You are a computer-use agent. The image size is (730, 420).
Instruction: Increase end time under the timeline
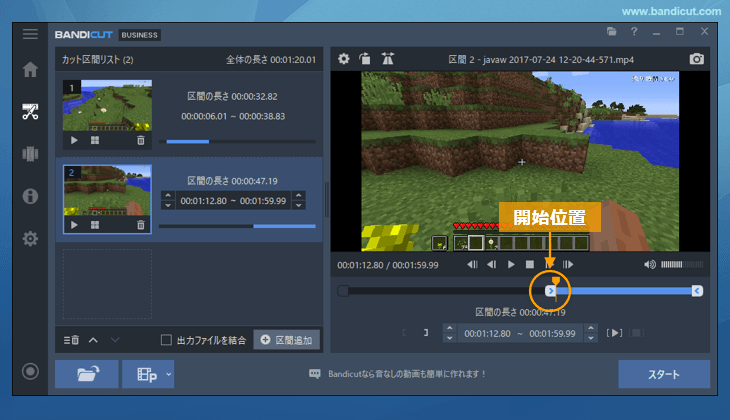coord(591,328)
